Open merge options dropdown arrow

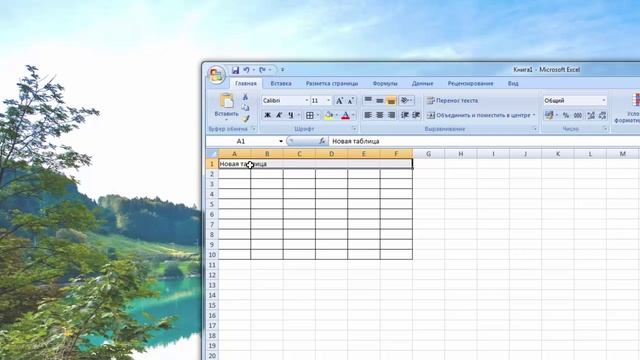click(534, 116)
